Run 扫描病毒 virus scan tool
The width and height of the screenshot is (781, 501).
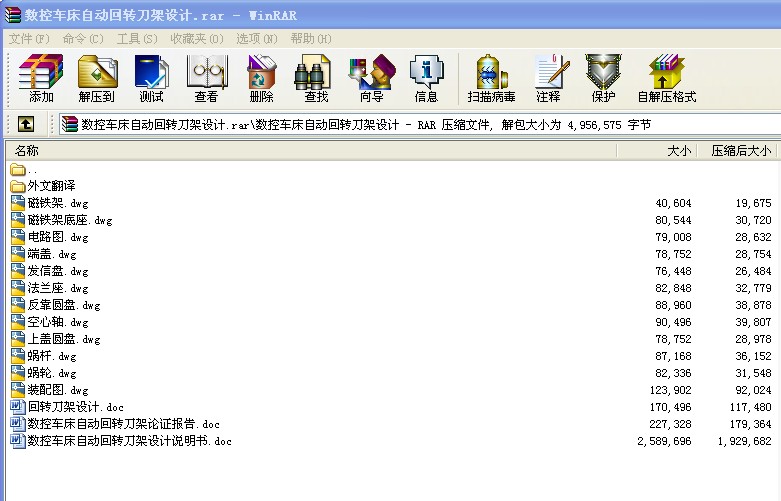point(491,78)
